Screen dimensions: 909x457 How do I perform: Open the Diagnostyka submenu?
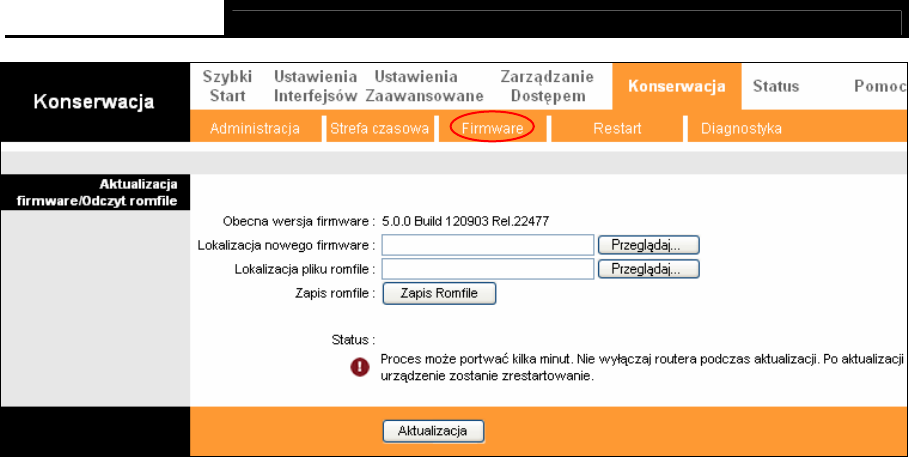pos(741,128)
